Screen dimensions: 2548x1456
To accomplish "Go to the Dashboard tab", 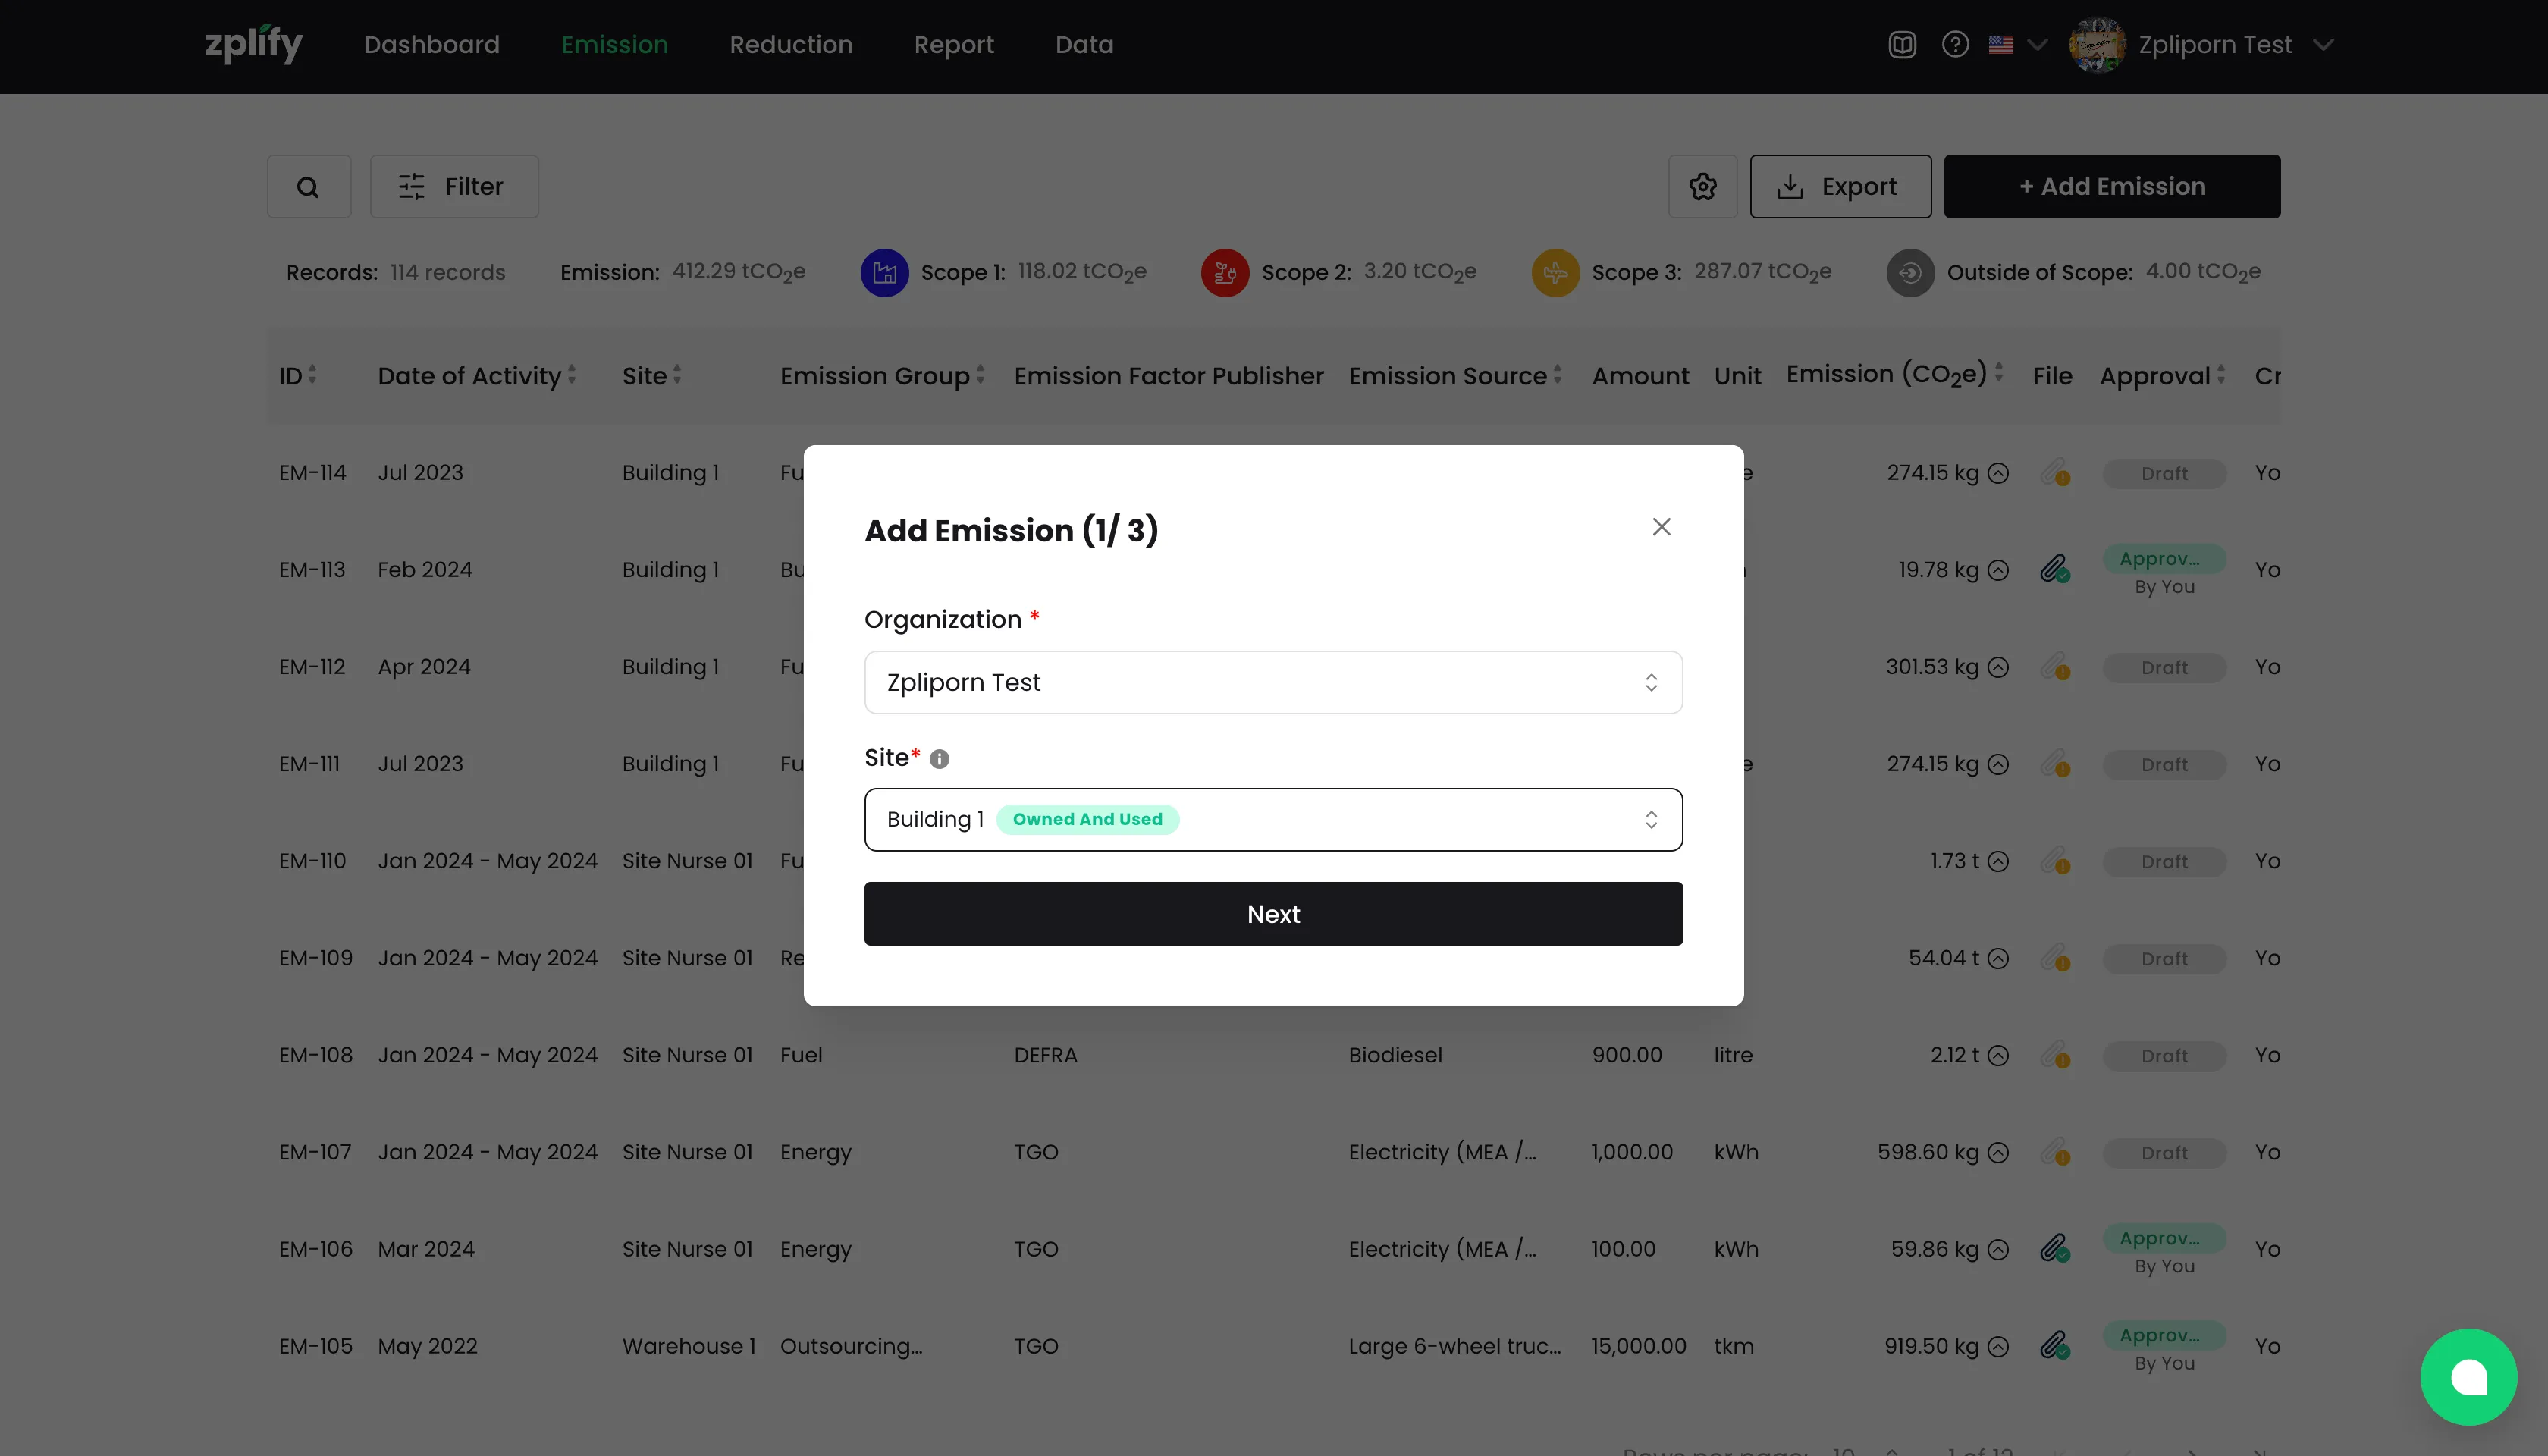I will (x=431, y=45).
